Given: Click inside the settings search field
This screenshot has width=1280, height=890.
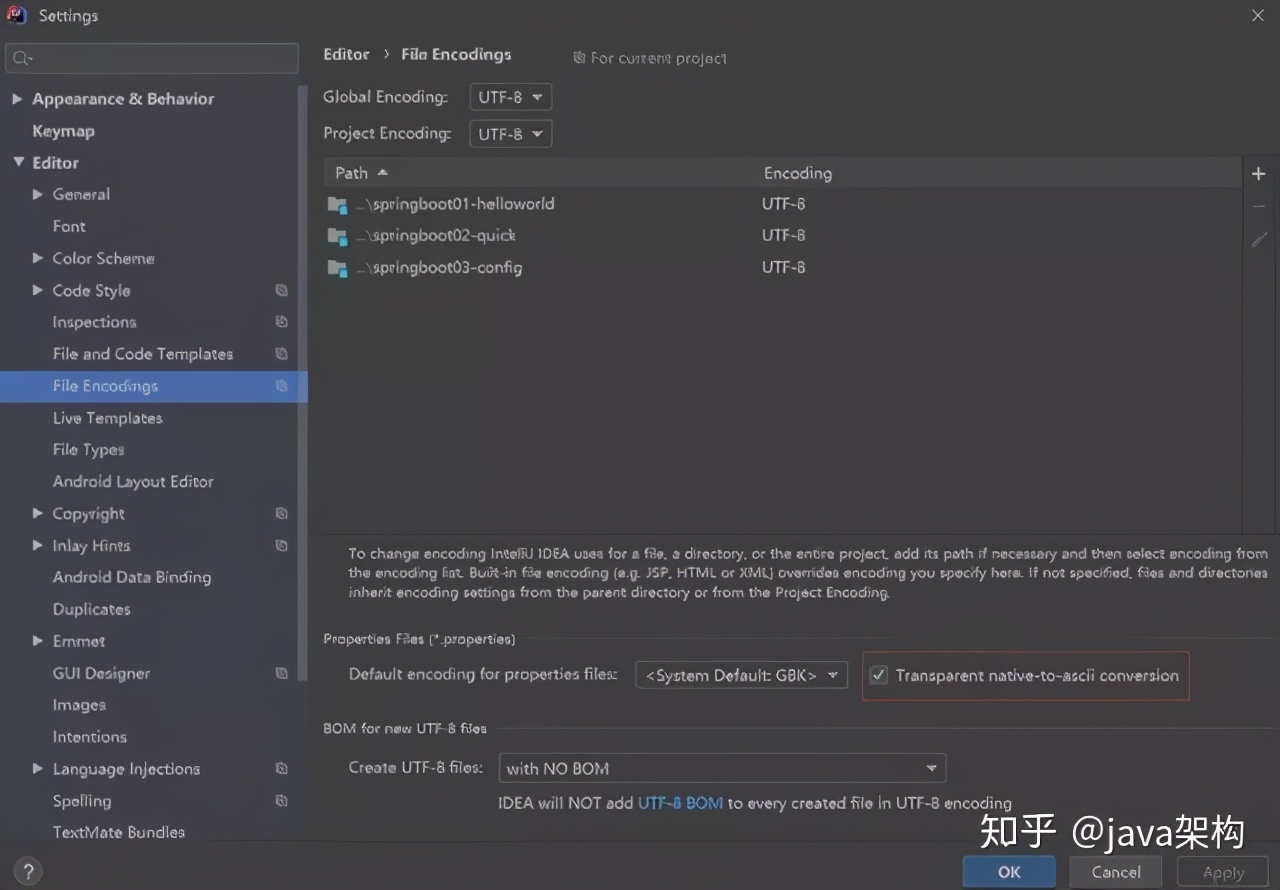Looking at the screenshot, I should click(x=150, y=59).
